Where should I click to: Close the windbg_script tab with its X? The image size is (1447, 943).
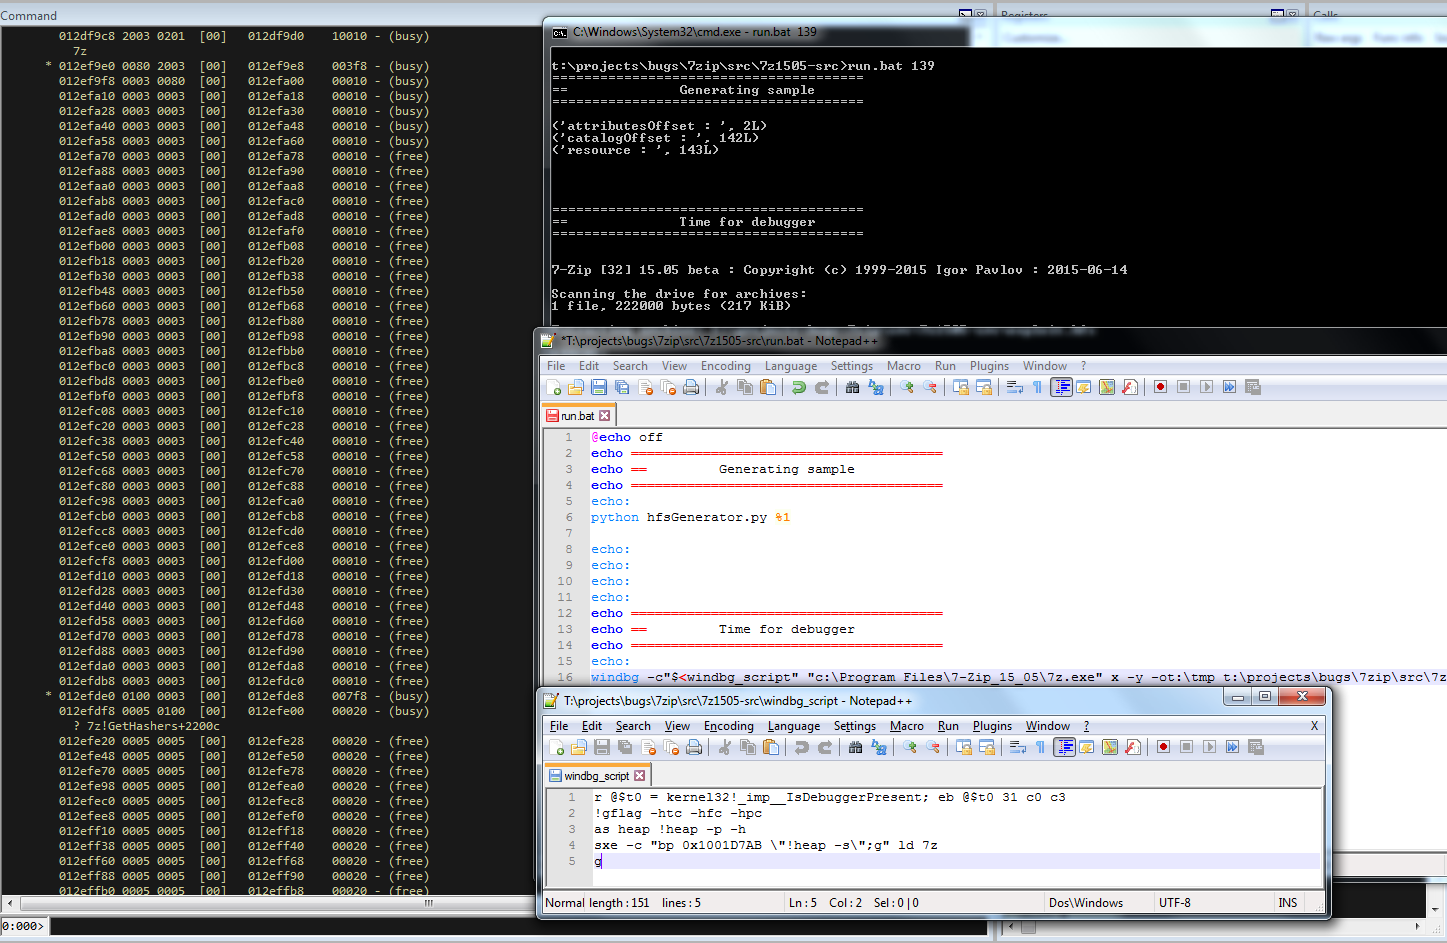coord(640,776)
